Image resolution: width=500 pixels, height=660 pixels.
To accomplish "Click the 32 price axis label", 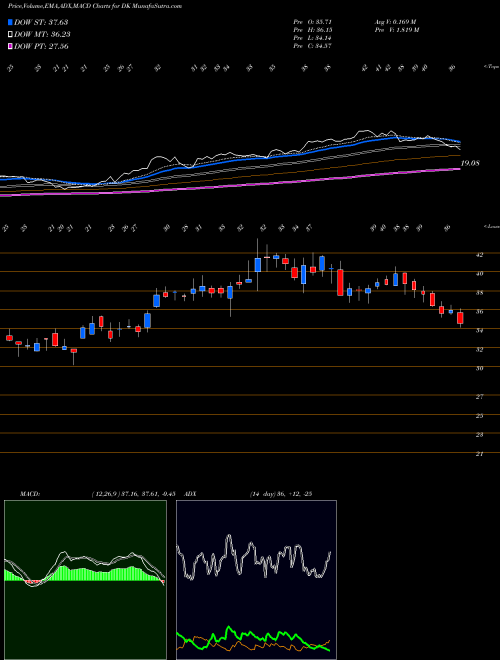I will point(479,349).
